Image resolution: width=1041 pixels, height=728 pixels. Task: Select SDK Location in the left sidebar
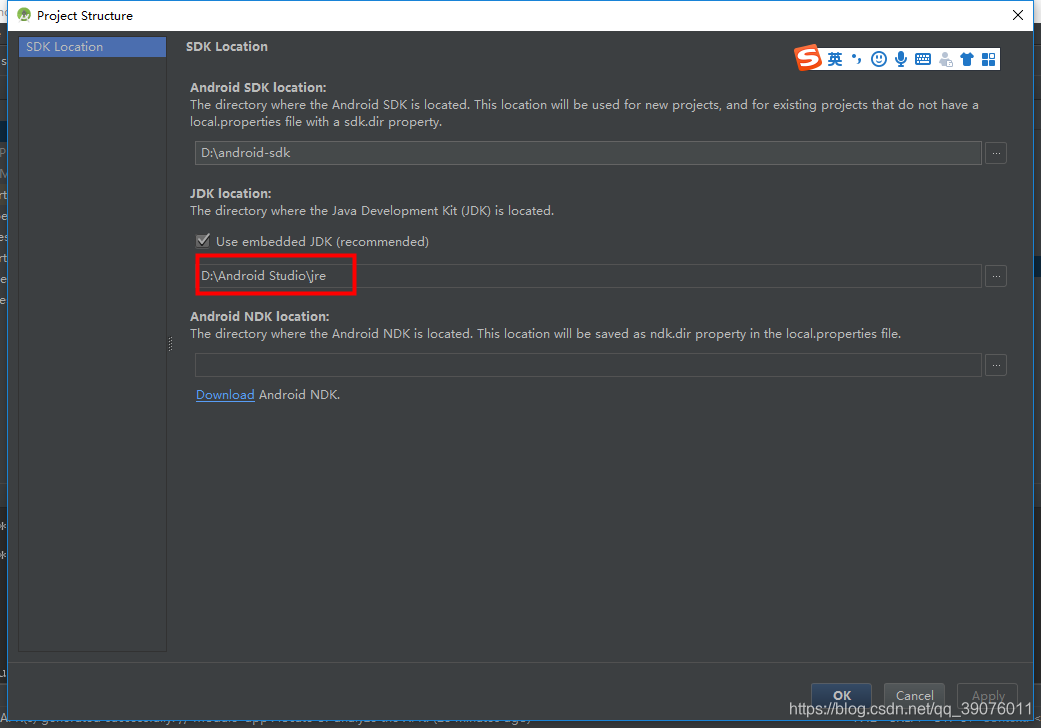click(x=92, y=47)
